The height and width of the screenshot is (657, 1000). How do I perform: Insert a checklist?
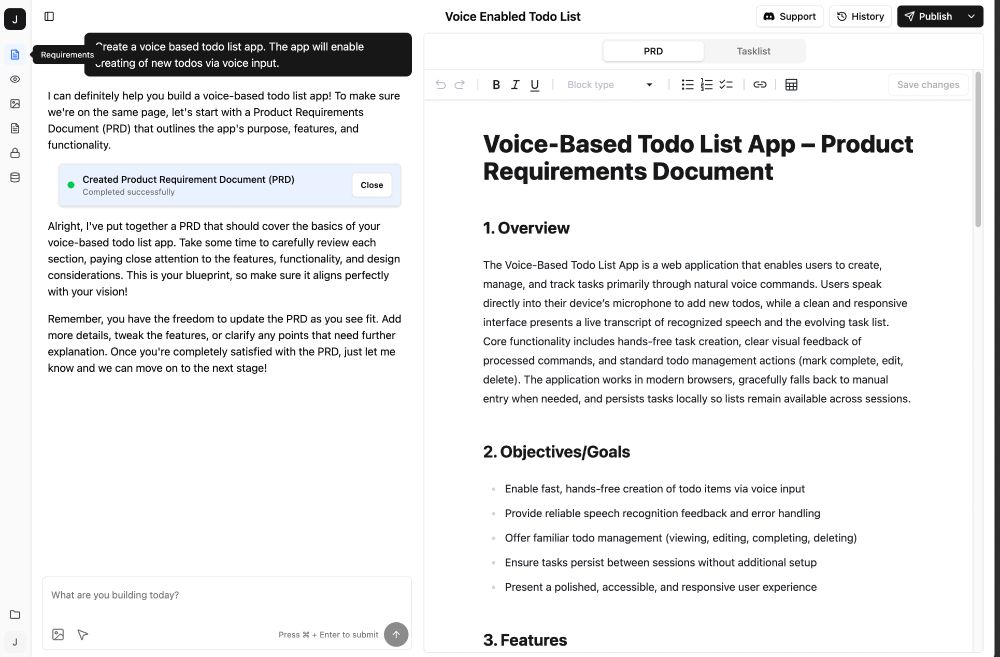[726, 84]
